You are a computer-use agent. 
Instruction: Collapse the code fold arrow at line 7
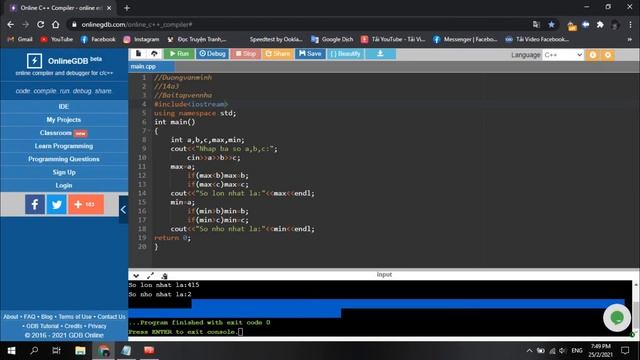(x=149, y=131)
